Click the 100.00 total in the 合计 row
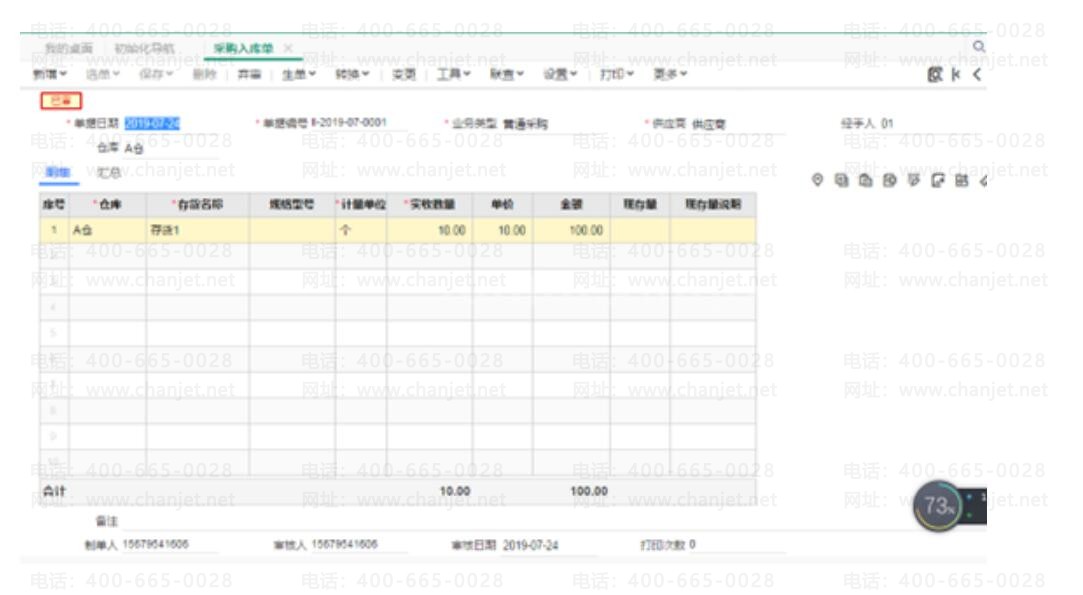 click(588, 491)
